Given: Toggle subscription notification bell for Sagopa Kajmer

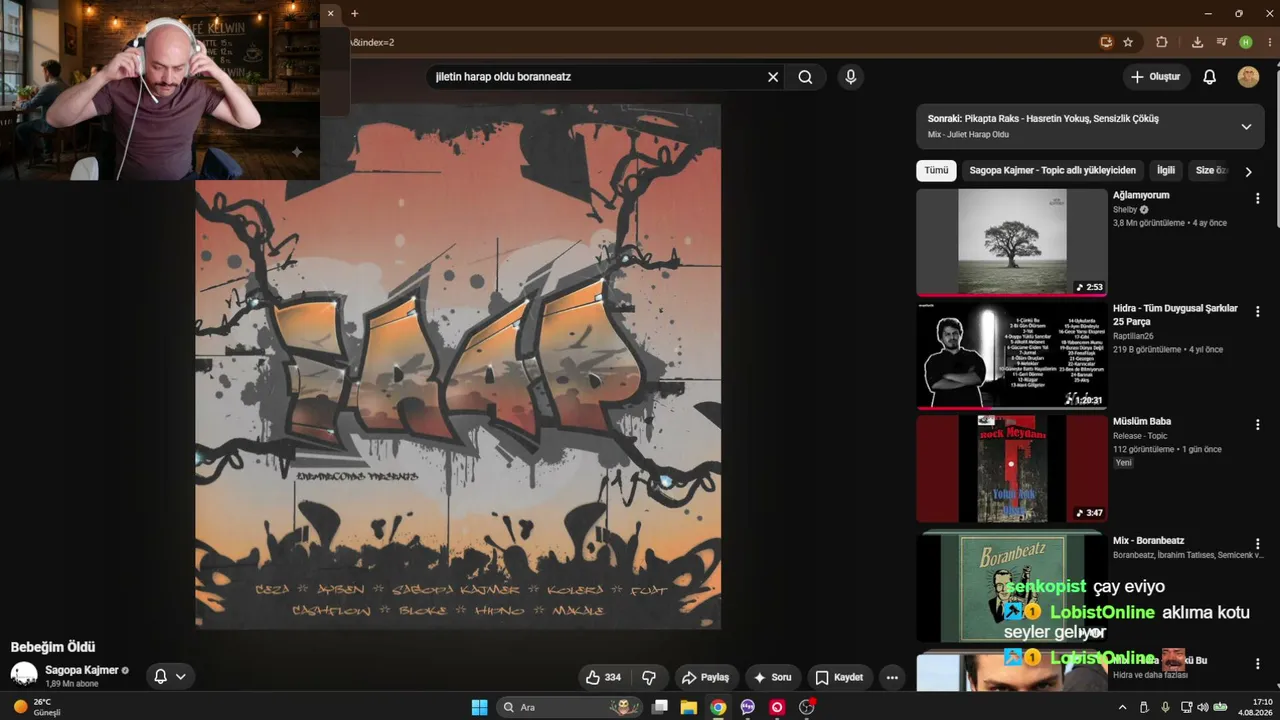Looking at the screenshot, I should point(169,676).
